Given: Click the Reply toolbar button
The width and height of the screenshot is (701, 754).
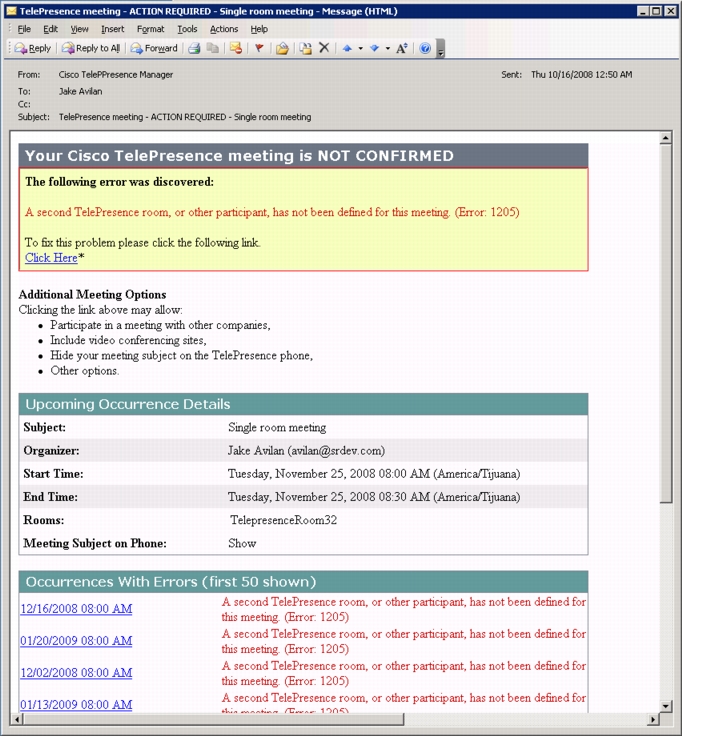Looking at the screenshot, I should [x=33, y=48].
